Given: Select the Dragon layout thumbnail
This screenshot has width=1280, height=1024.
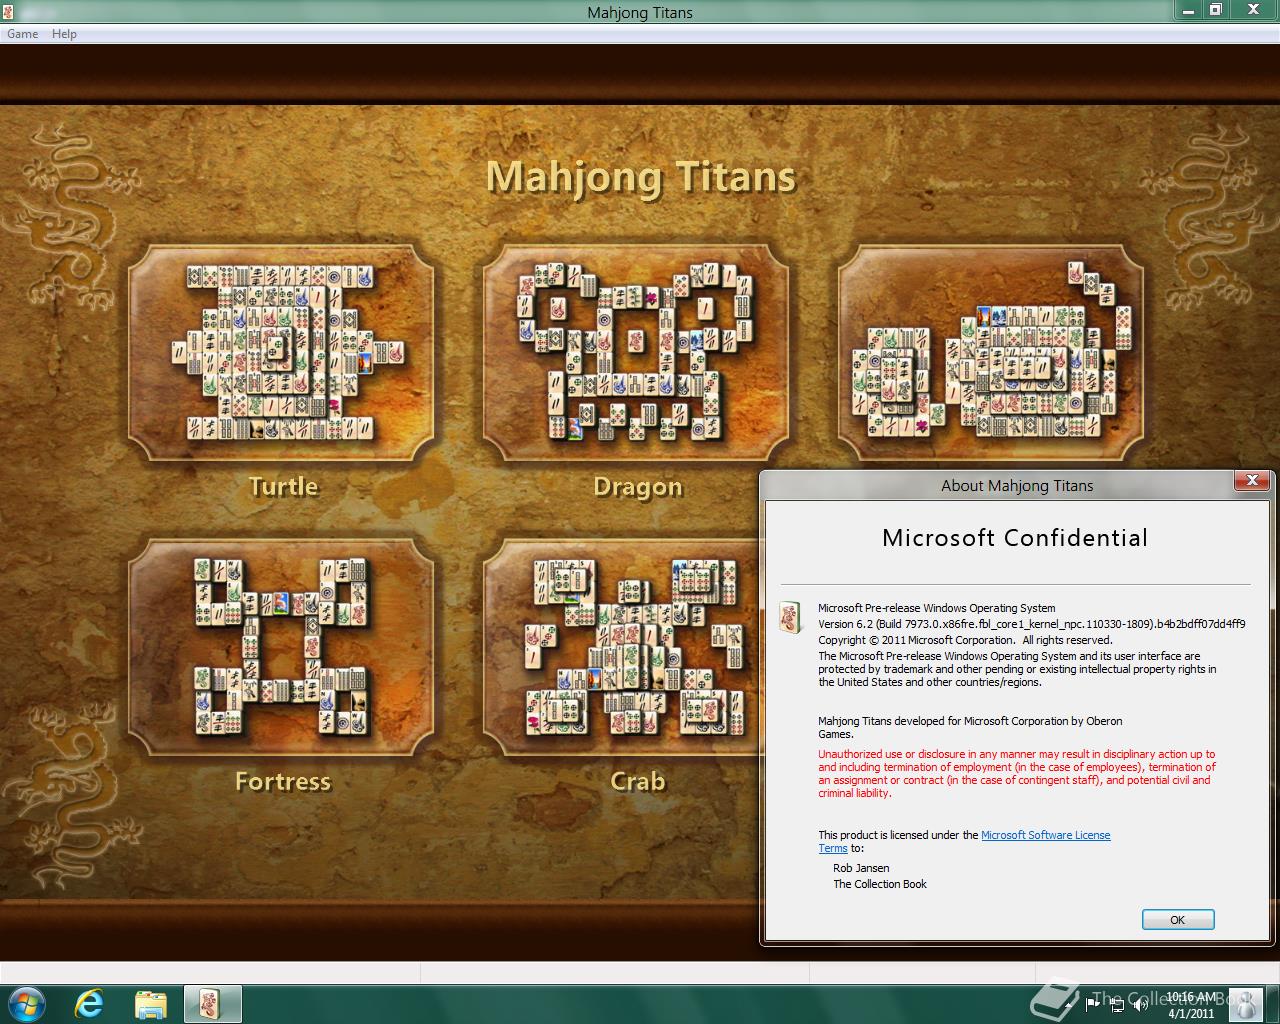Looking at the screenshot, I should coord(636,352).
